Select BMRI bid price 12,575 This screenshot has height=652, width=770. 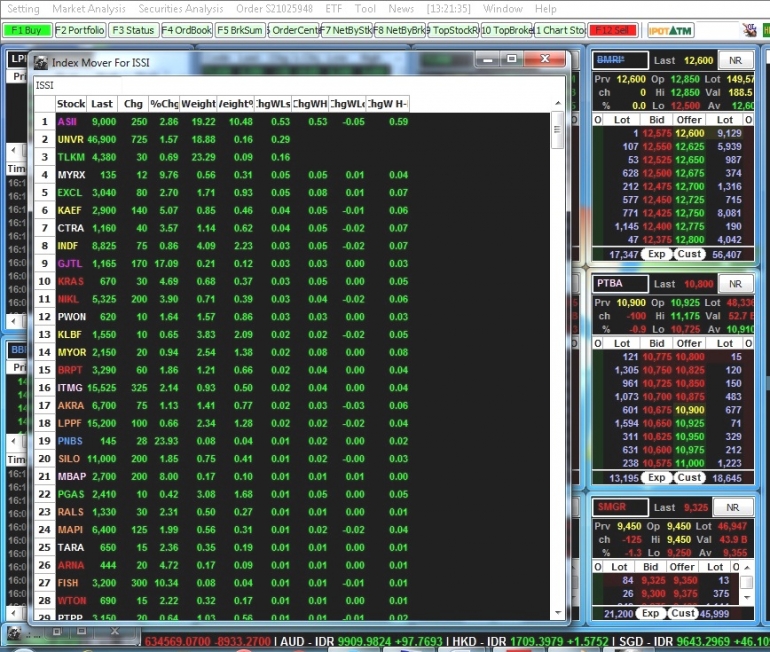(x=656, y=134)
